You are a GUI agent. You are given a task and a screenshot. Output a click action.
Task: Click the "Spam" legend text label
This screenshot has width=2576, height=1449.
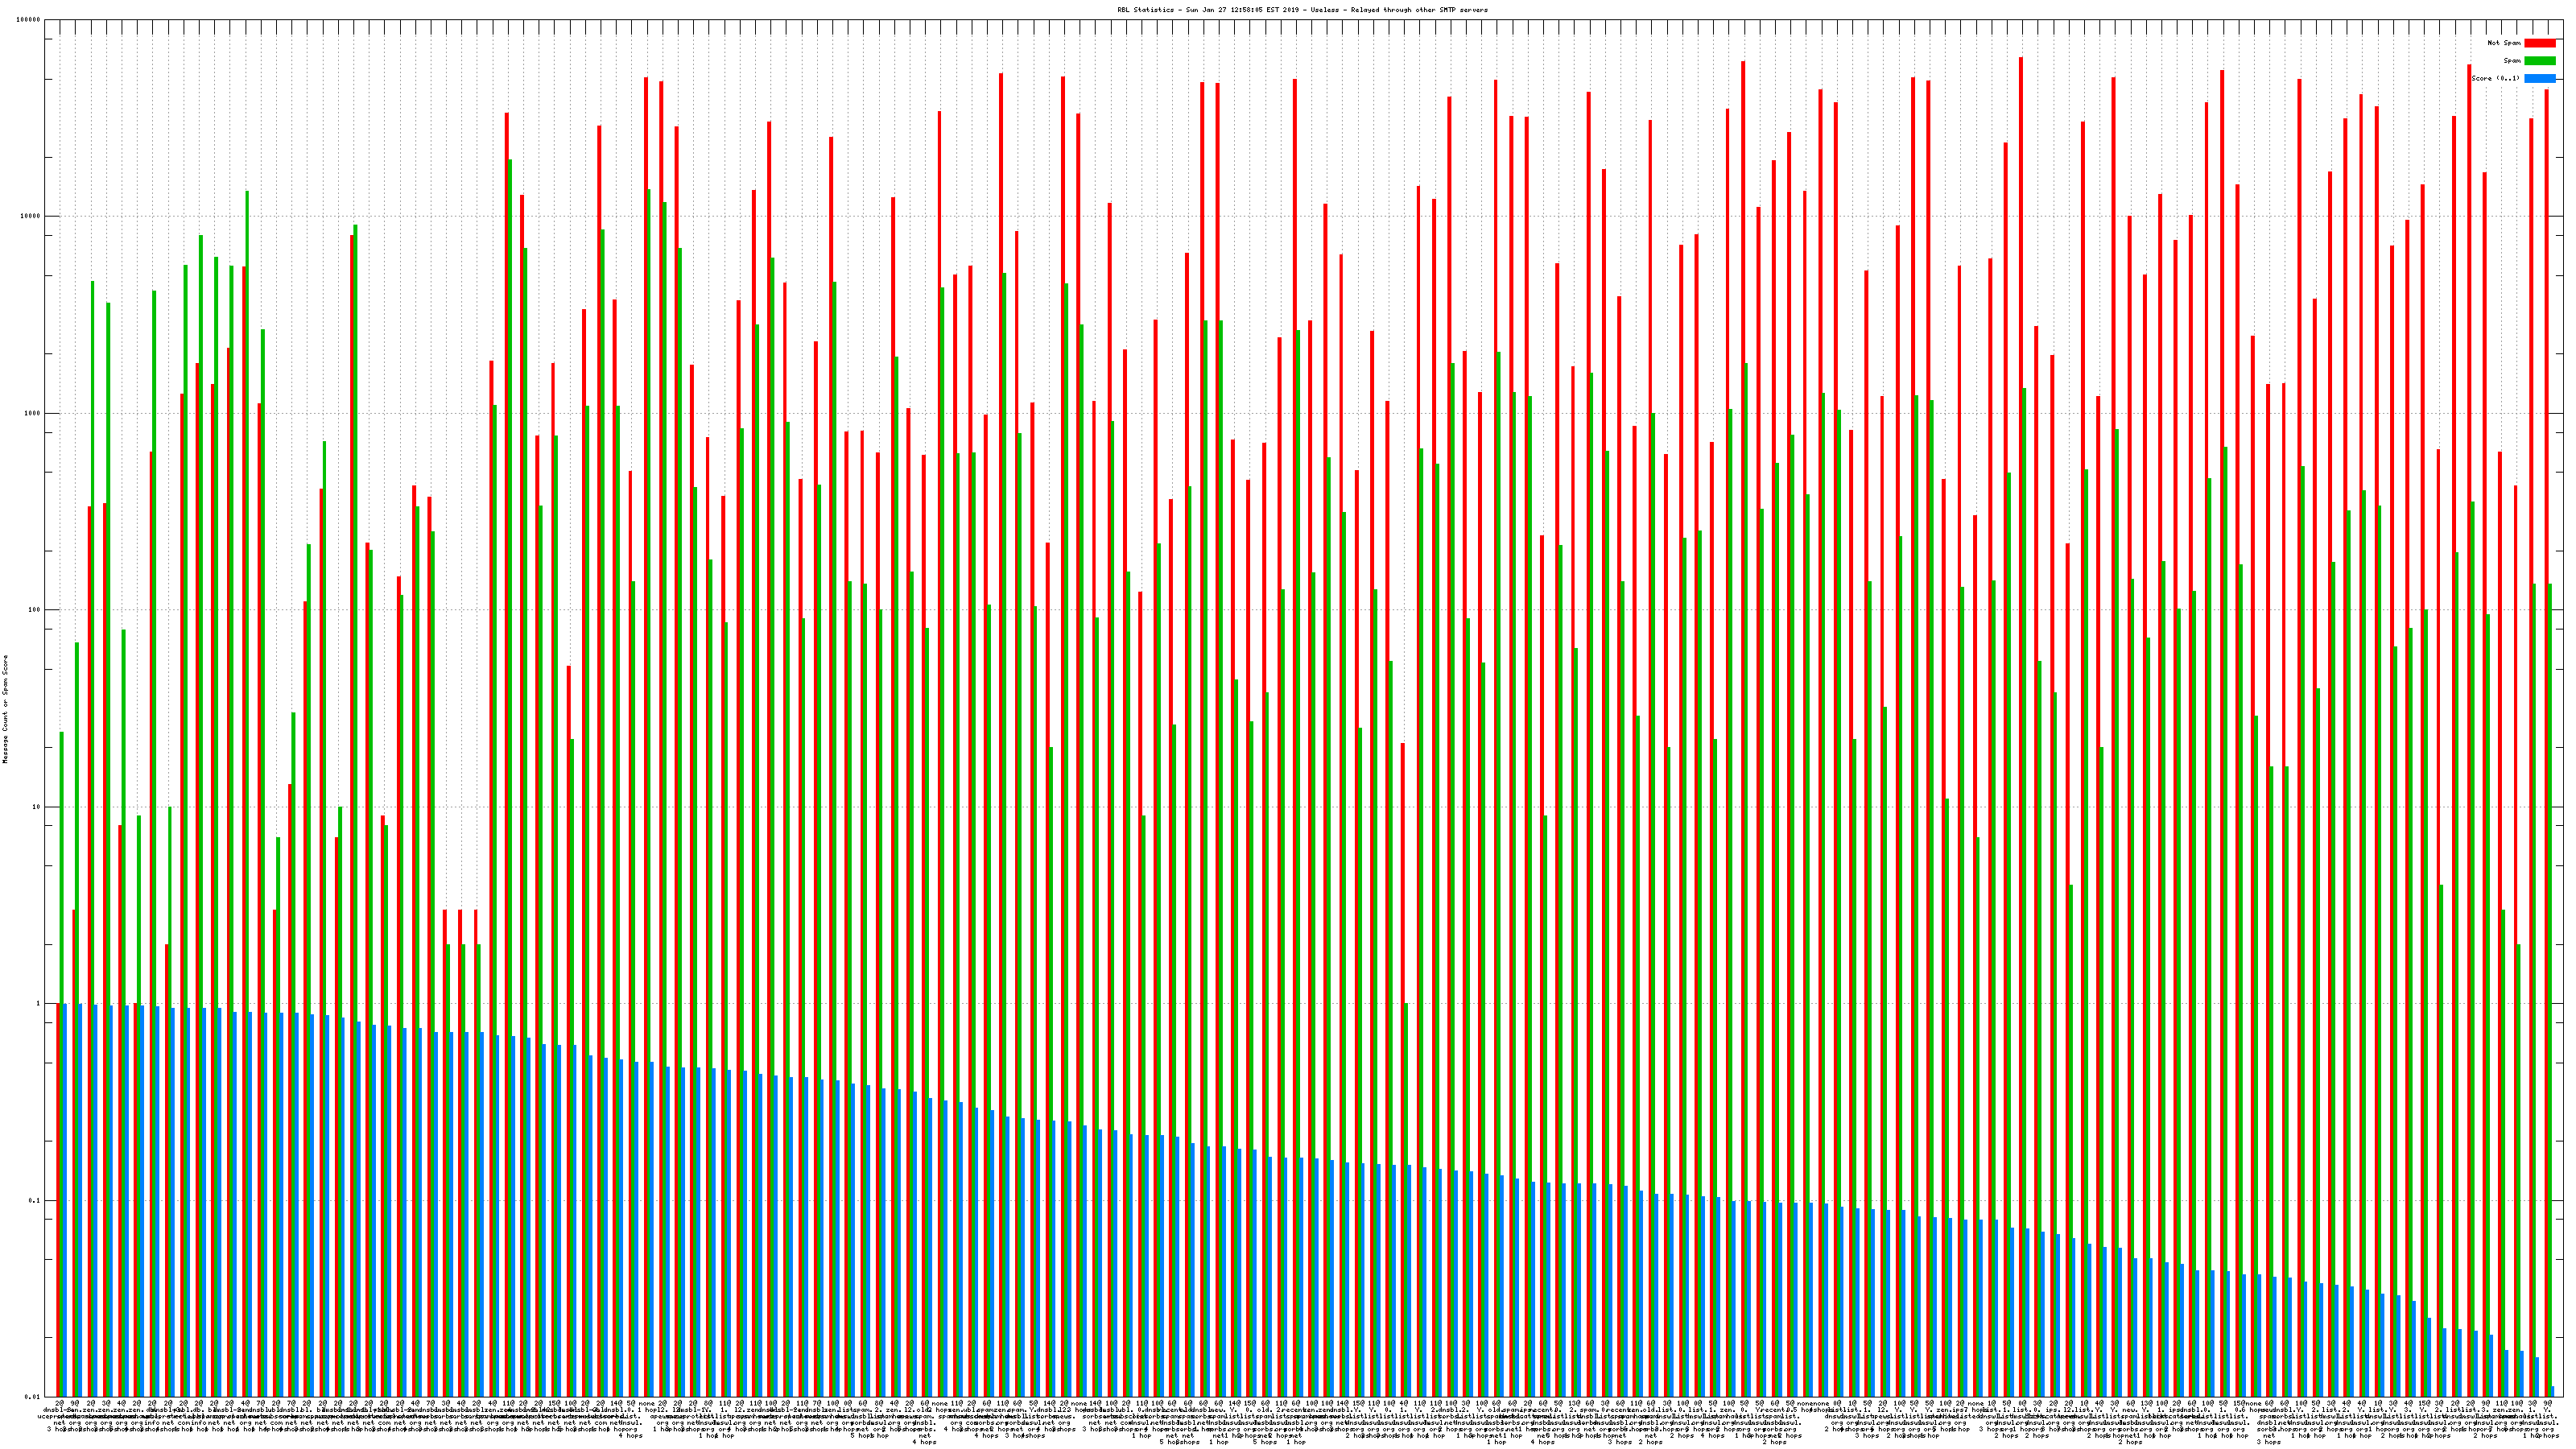(2512, 61)
